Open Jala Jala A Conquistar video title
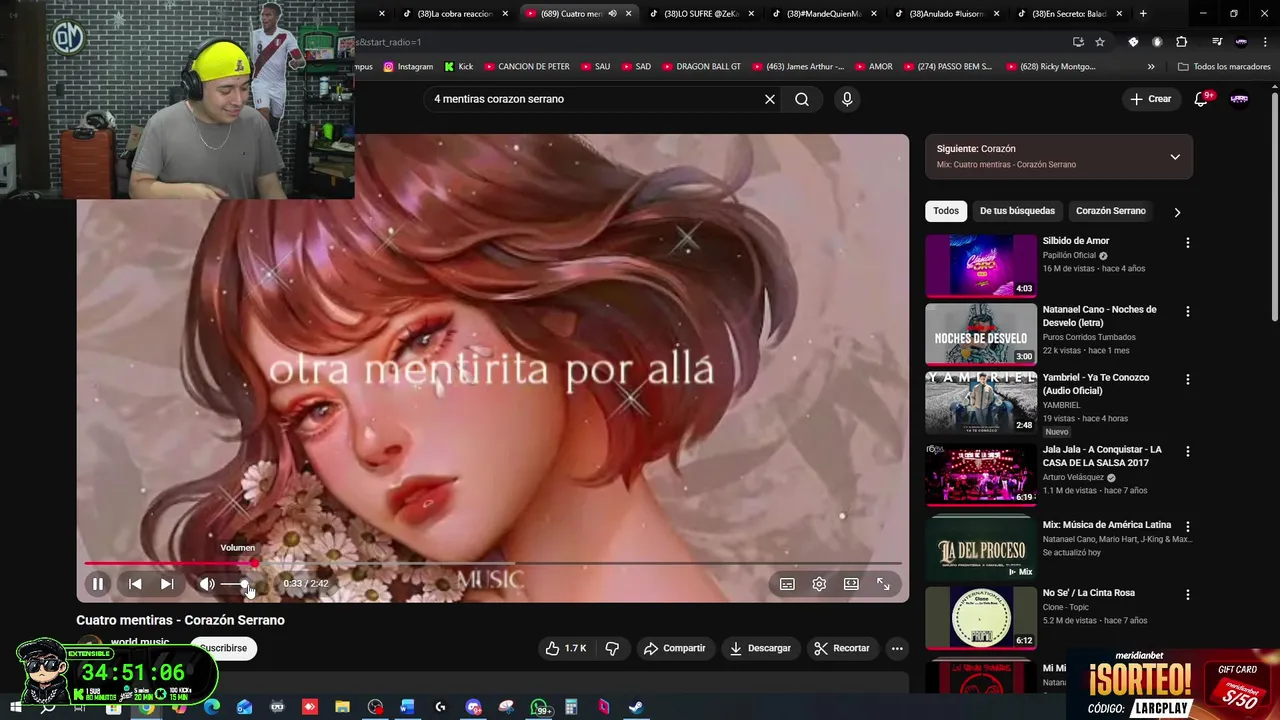Image resolution: width=1280 pixels, height=720 pixels. point(1100,456)
